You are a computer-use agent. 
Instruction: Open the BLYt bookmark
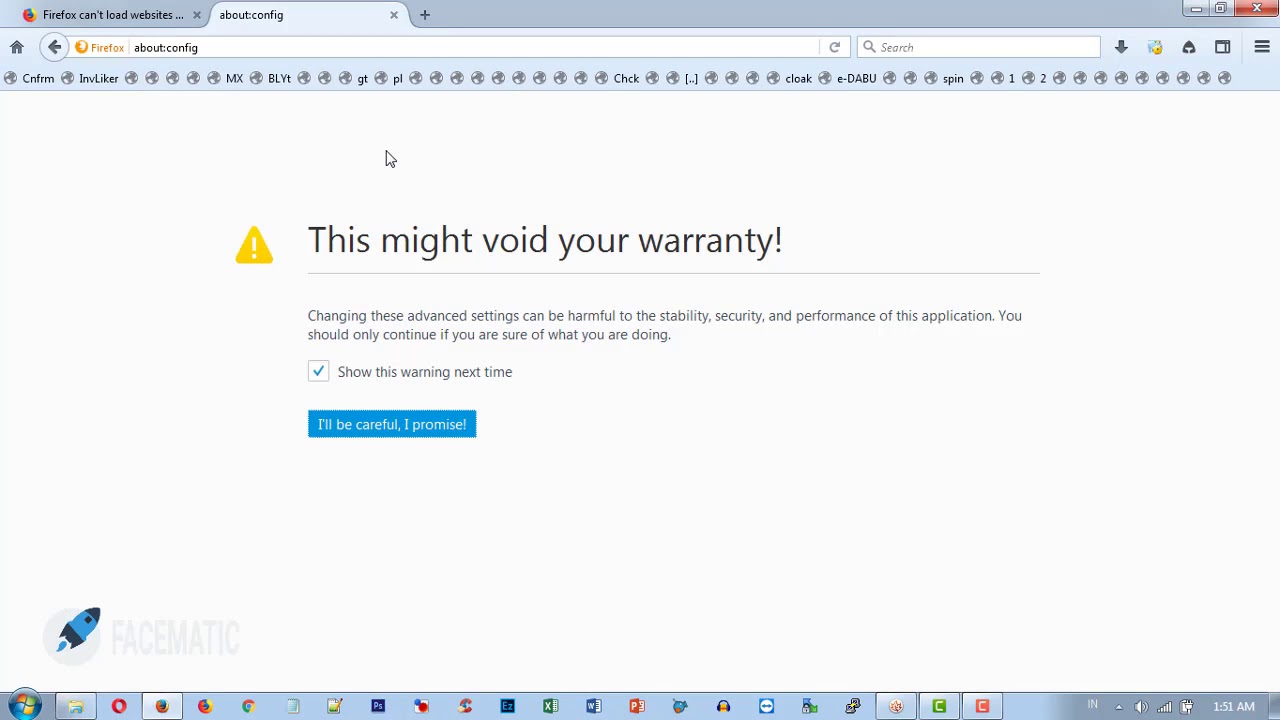(270, 78)
